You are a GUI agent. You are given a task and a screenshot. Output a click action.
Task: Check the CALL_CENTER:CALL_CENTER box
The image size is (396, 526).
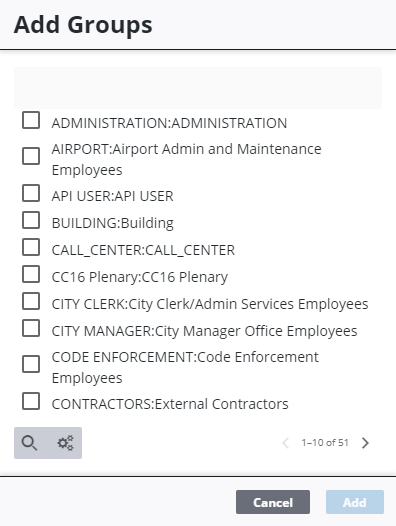(31, 247)
